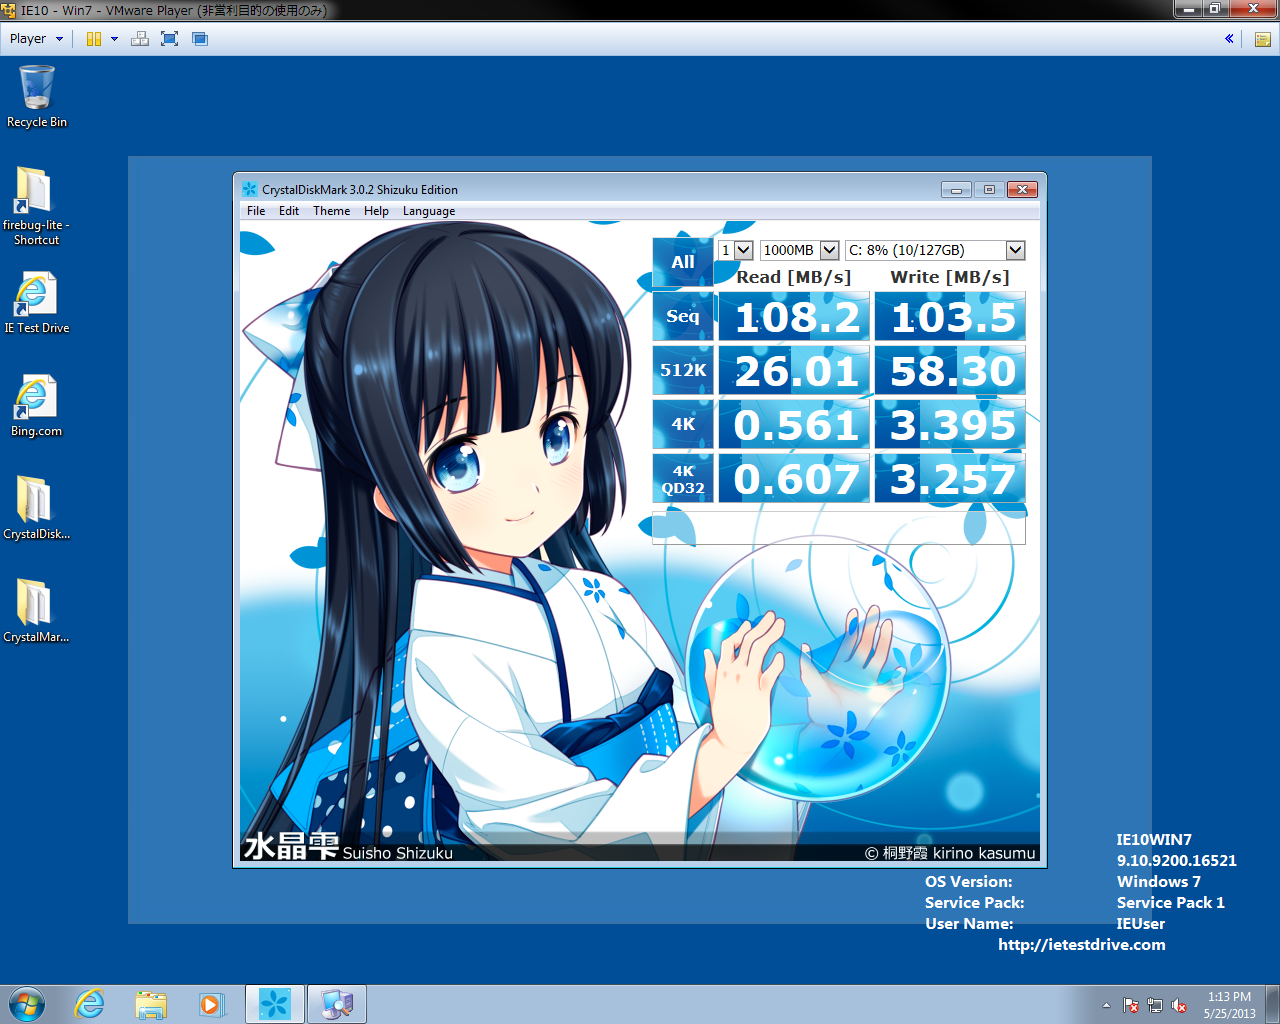Click the Read [MB/s] column header

pos(794,277)
